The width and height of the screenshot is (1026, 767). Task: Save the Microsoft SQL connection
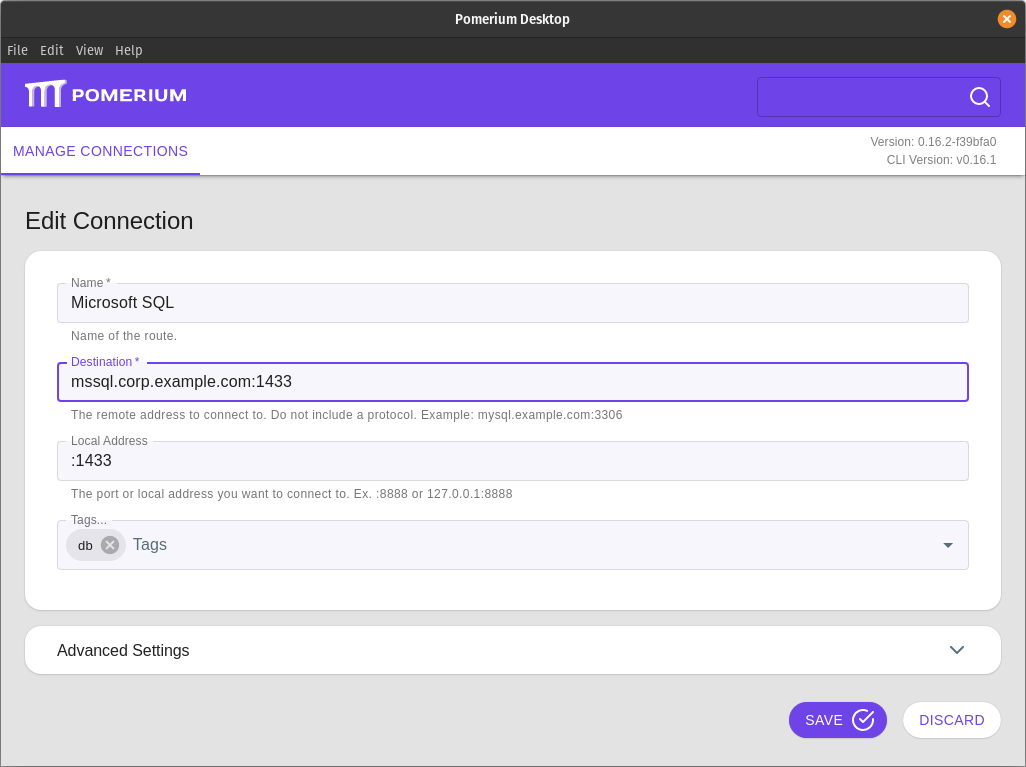[838, 719]
